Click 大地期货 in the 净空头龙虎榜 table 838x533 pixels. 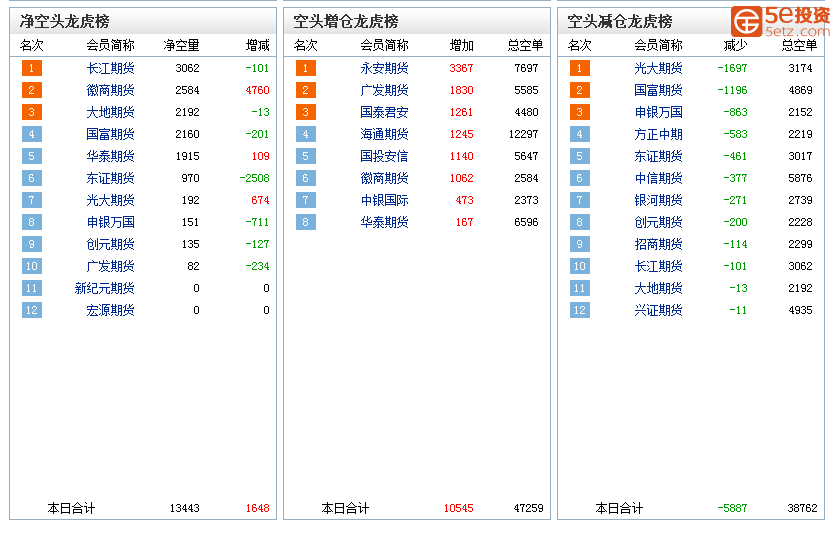pos(110,112)
